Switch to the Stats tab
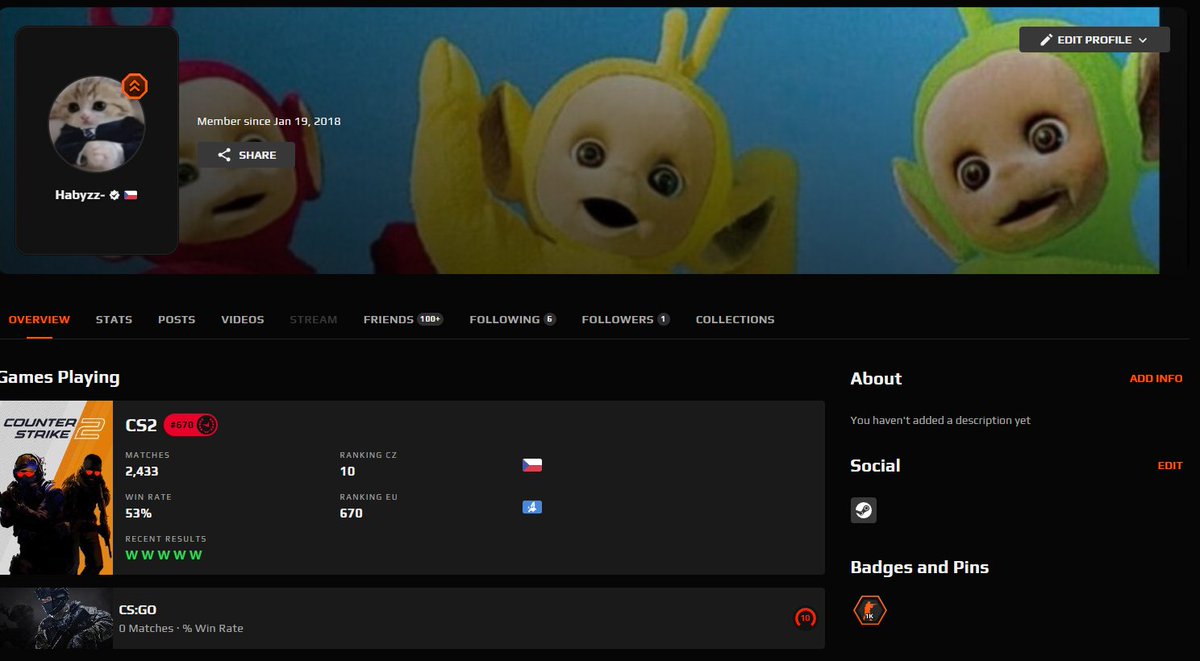The width and height of the screenshot is (1200, 661). coord(114,320)
